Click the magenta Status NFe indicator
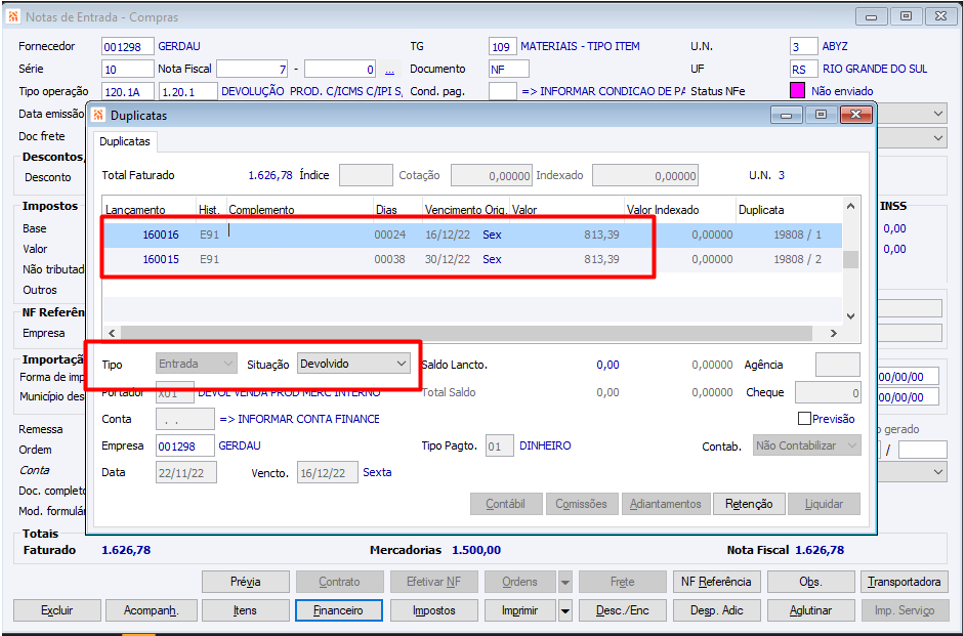Image resolution: width=963 pixels, height=636 pixels. [x=797, y=91]
